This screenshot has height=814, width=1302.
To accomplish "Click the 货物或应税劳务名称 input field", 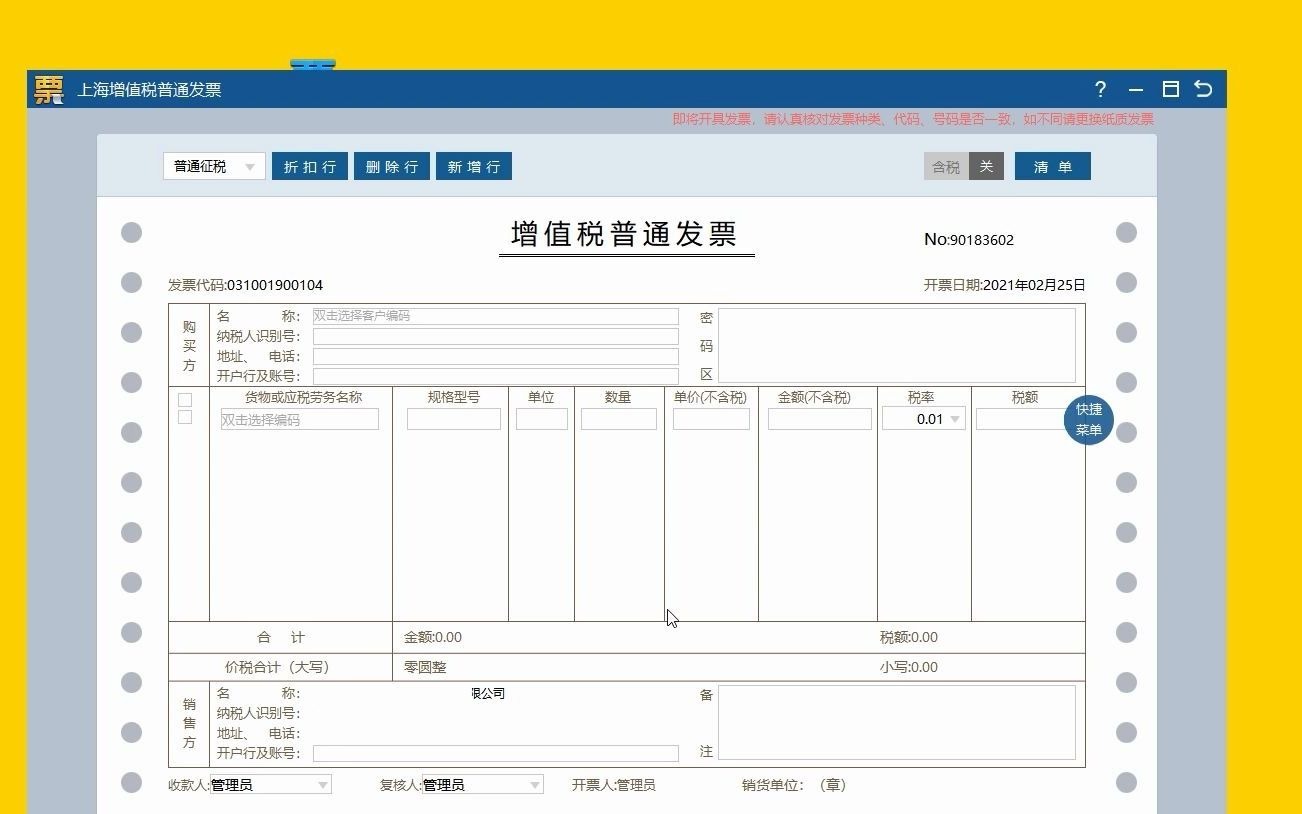I will [x=300, y=419].
